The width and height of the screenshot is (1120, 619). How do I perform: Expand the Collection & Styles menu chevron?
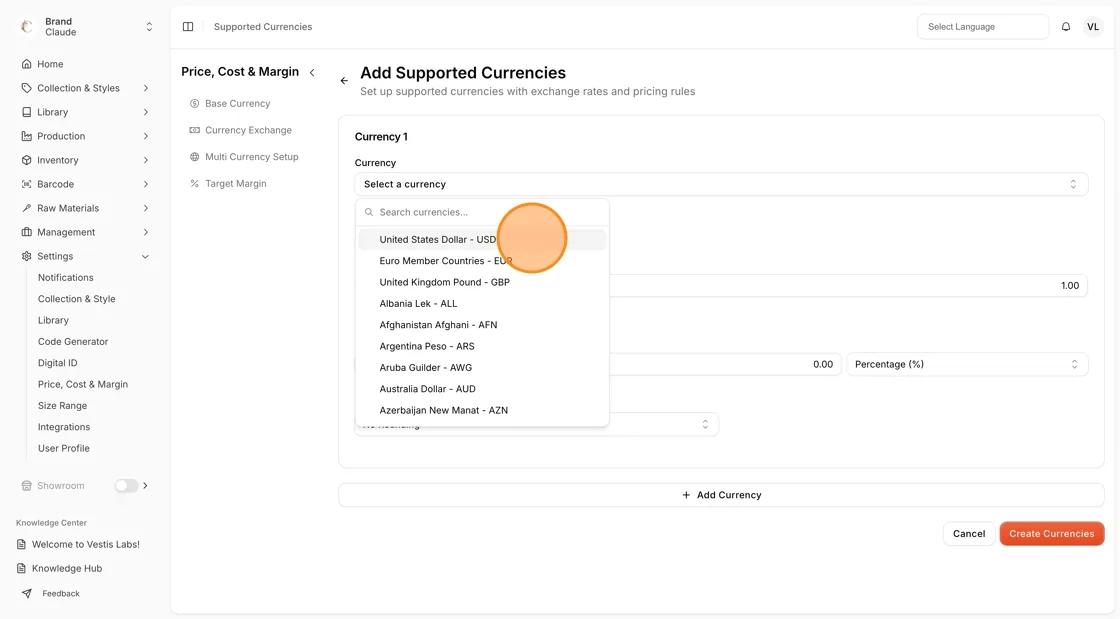point(146,88)
